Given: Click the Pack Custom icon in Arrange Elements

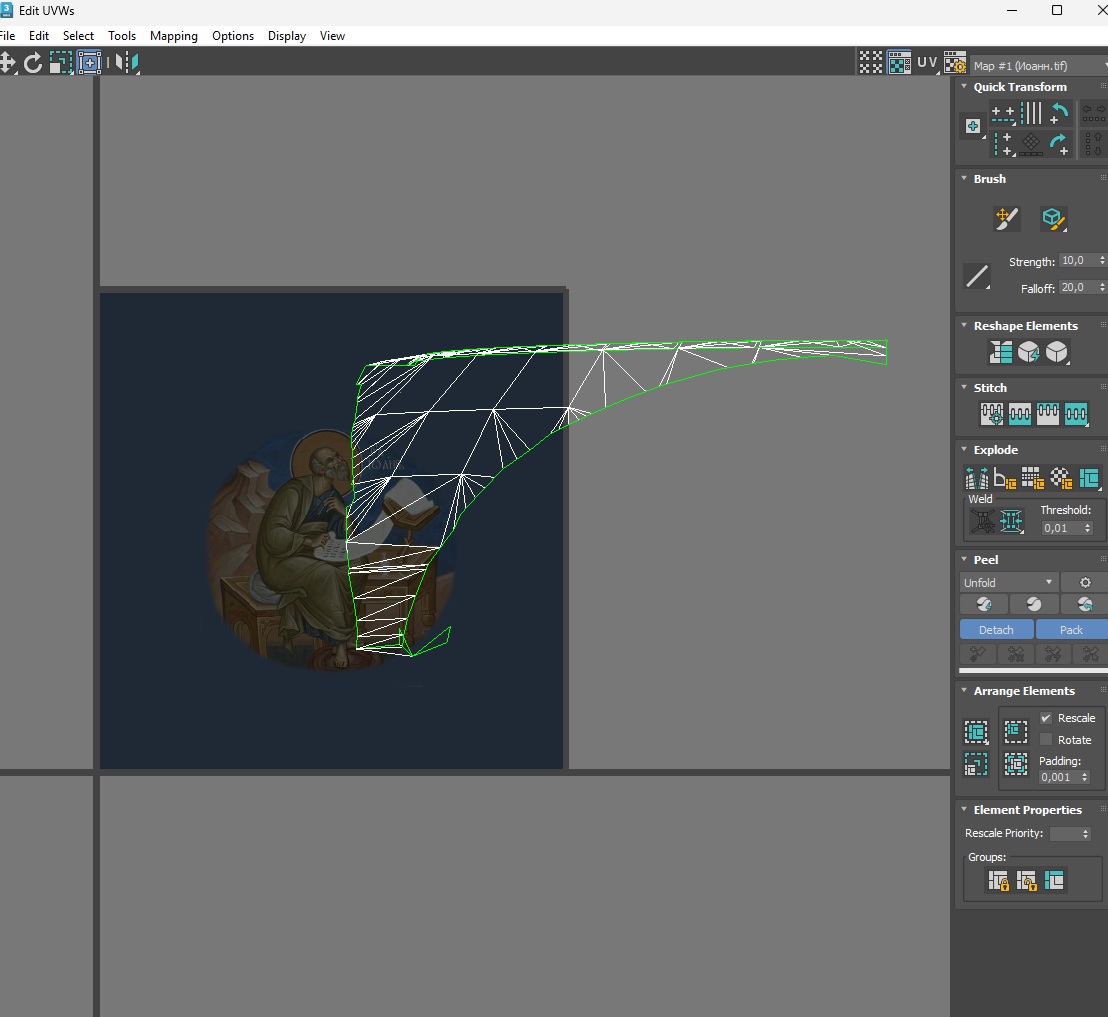Looking at the screenshot, I should pos(976,732).
